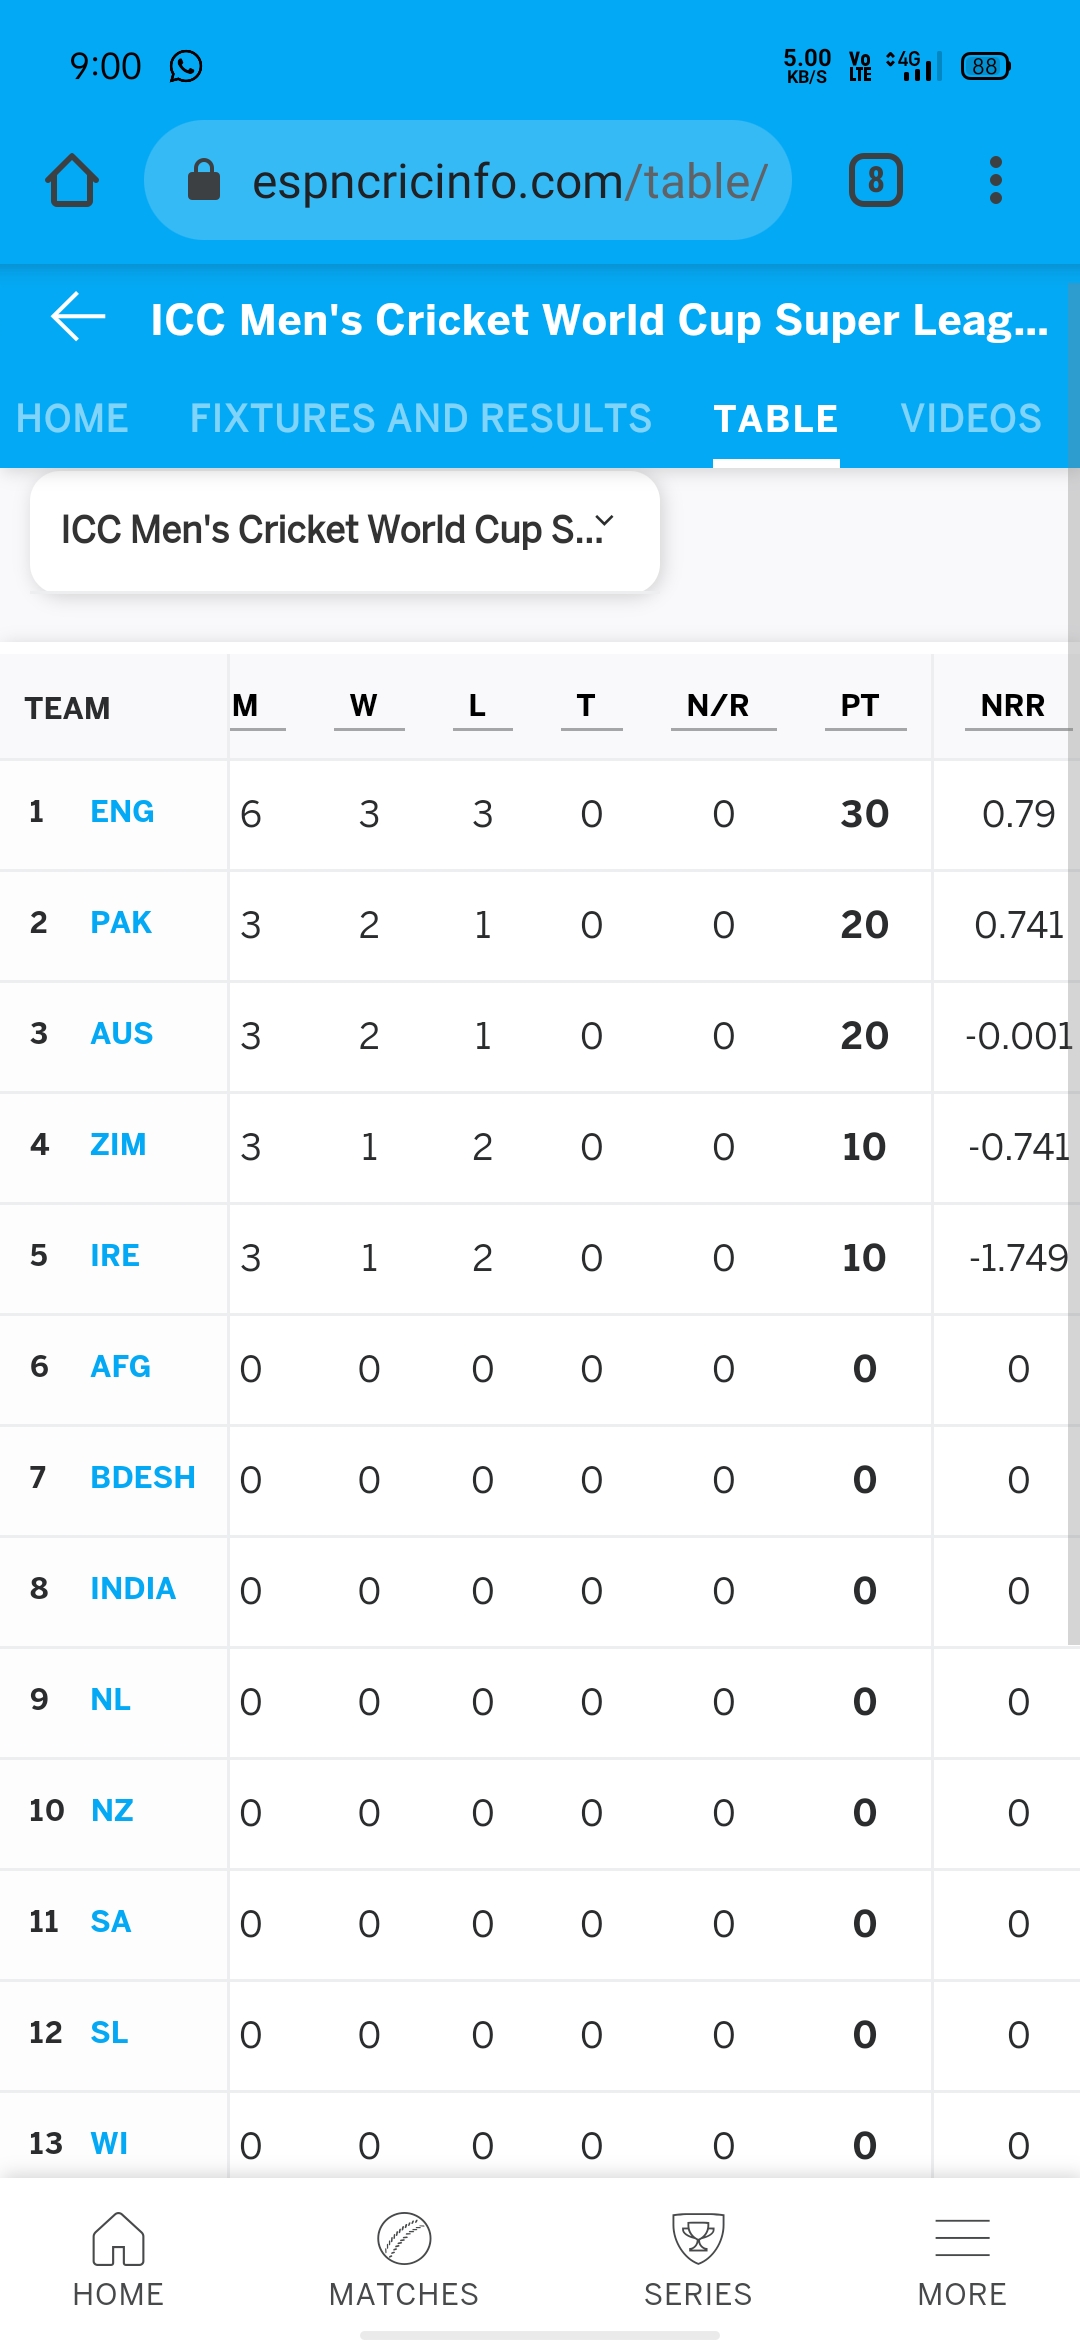1080x2340 pixels.
Task: Open the England team link
Action: tap(122, 811)
